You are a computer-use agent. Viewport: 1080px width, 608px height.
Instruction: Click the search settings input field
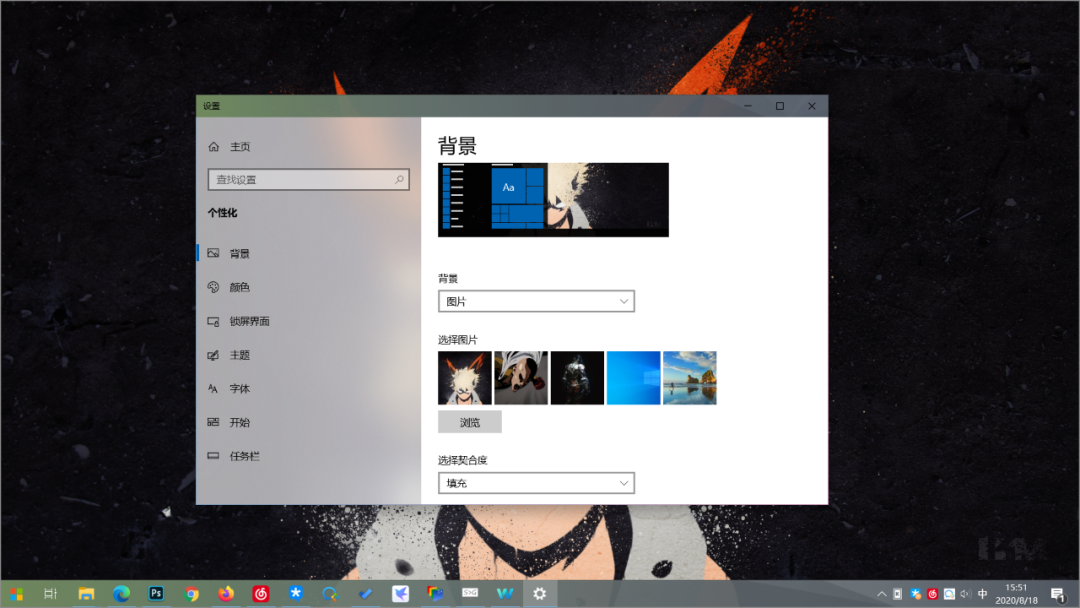[308, 179]
